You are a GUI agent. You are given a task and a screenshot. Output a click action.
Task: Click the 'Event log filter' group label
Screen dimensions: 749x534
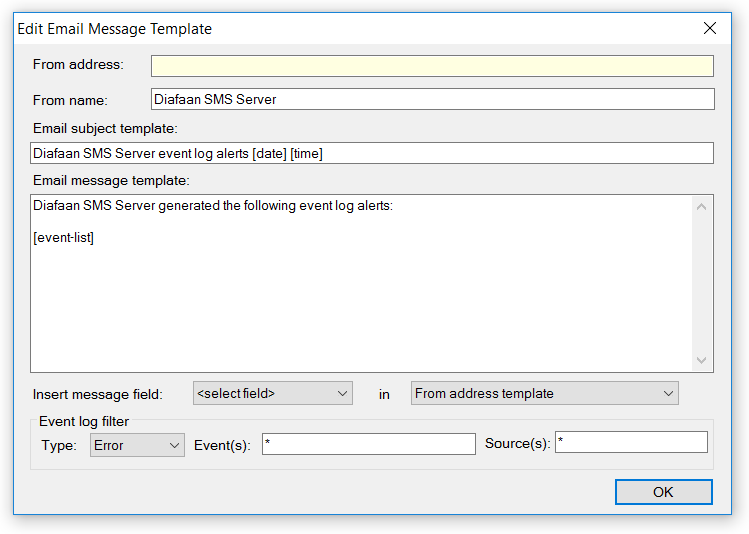pos(84,421)
